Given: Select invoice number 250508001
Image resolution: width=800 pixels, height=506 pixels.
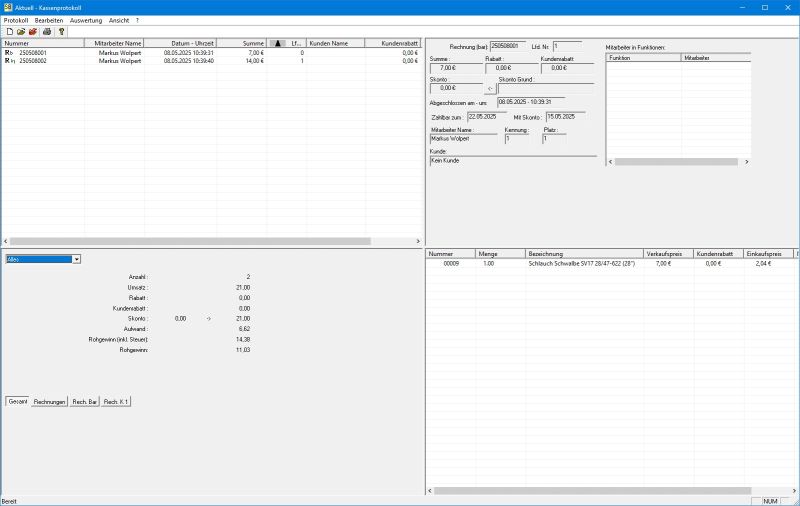Looking at the screenshot, I should 33,53.
